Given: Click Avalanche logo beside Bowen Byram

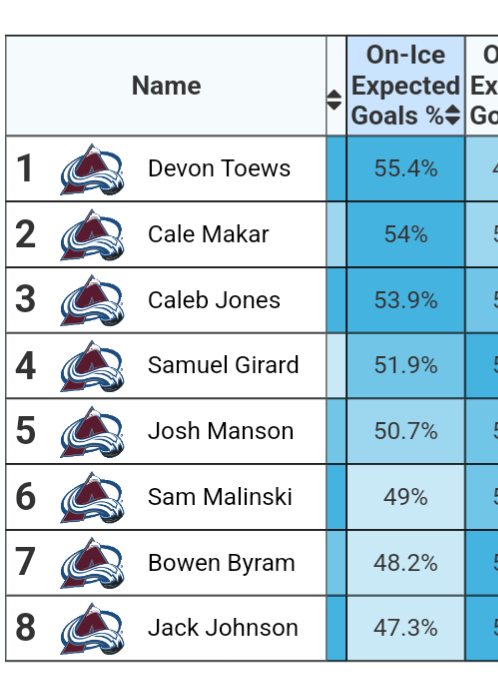Looking at the screenshot, I should (x=92, y=563).
